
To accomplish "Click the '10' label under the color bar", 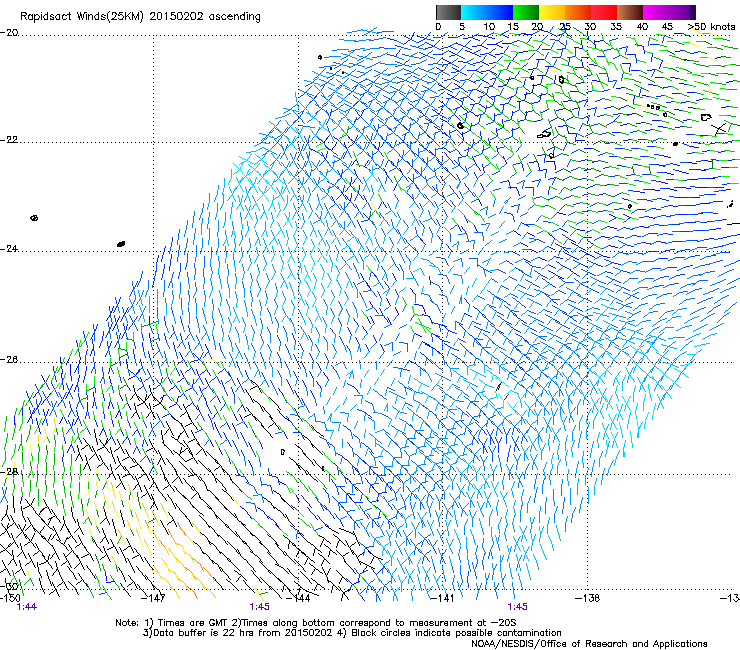I will click(489, 27).
